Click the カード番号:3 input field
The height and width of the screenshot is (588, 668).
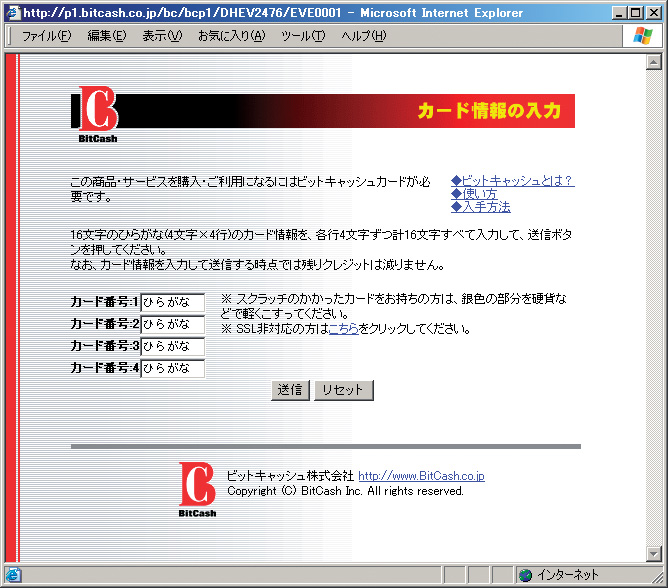[173, 346]
